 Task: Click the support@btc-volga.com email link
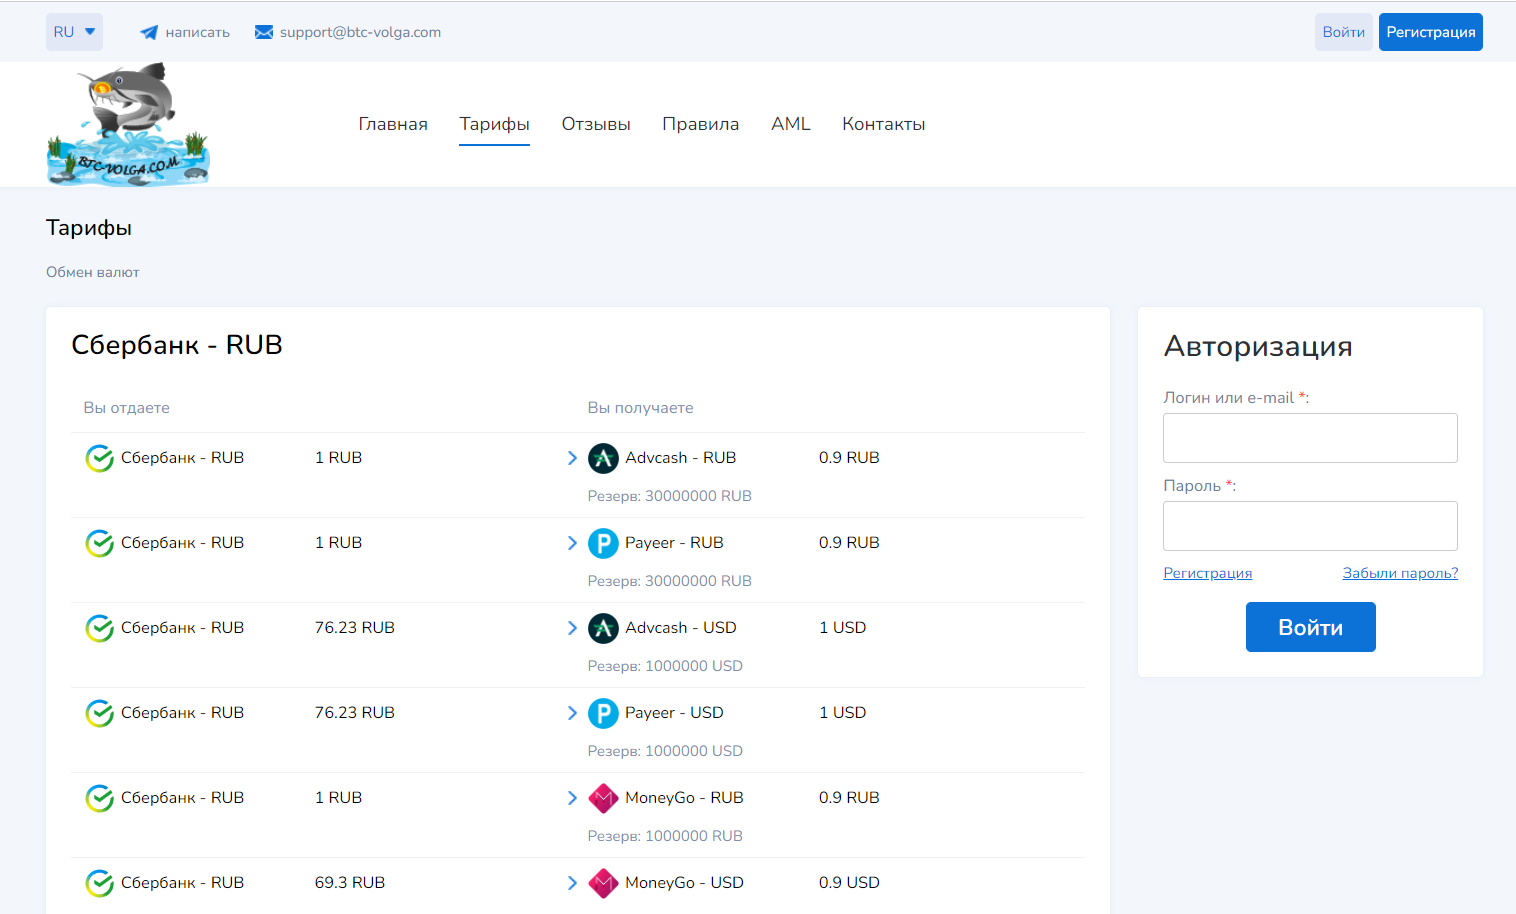coord(360,32)
